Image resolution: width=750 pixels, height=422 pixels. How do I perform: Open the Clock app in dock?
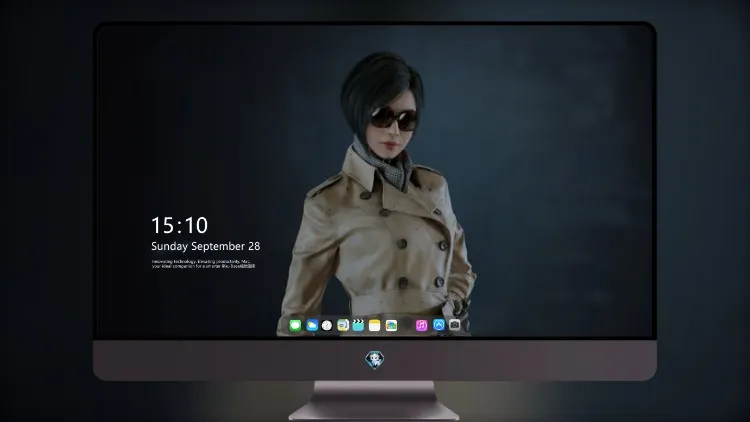click(327, 325)
